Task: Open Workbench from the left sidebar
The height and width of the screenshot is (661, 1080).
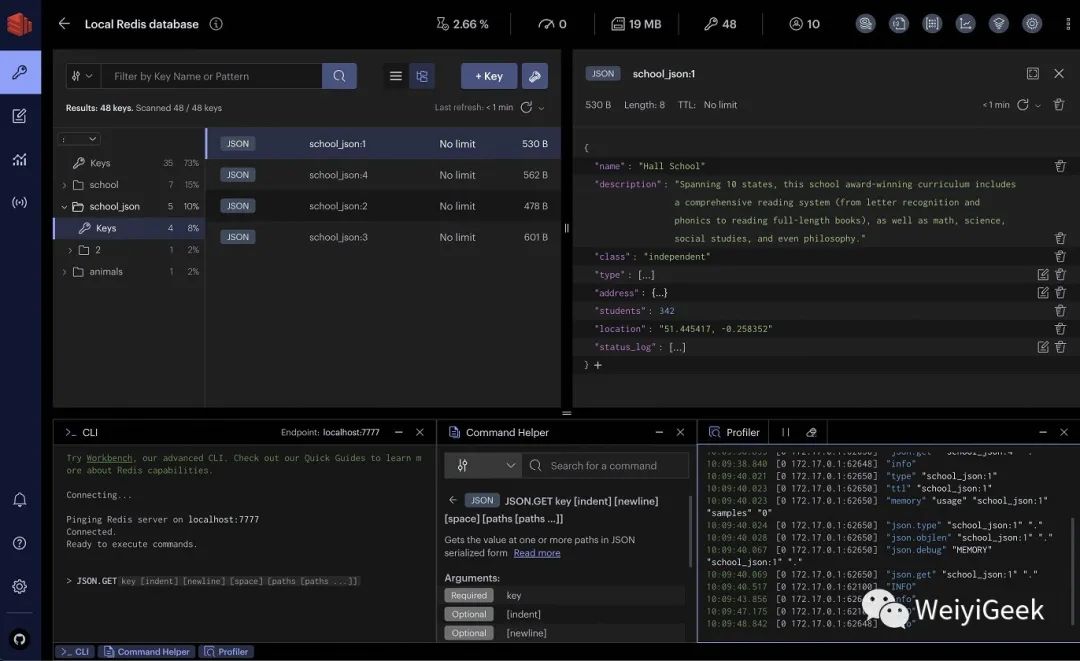Action: click(19, 116)
